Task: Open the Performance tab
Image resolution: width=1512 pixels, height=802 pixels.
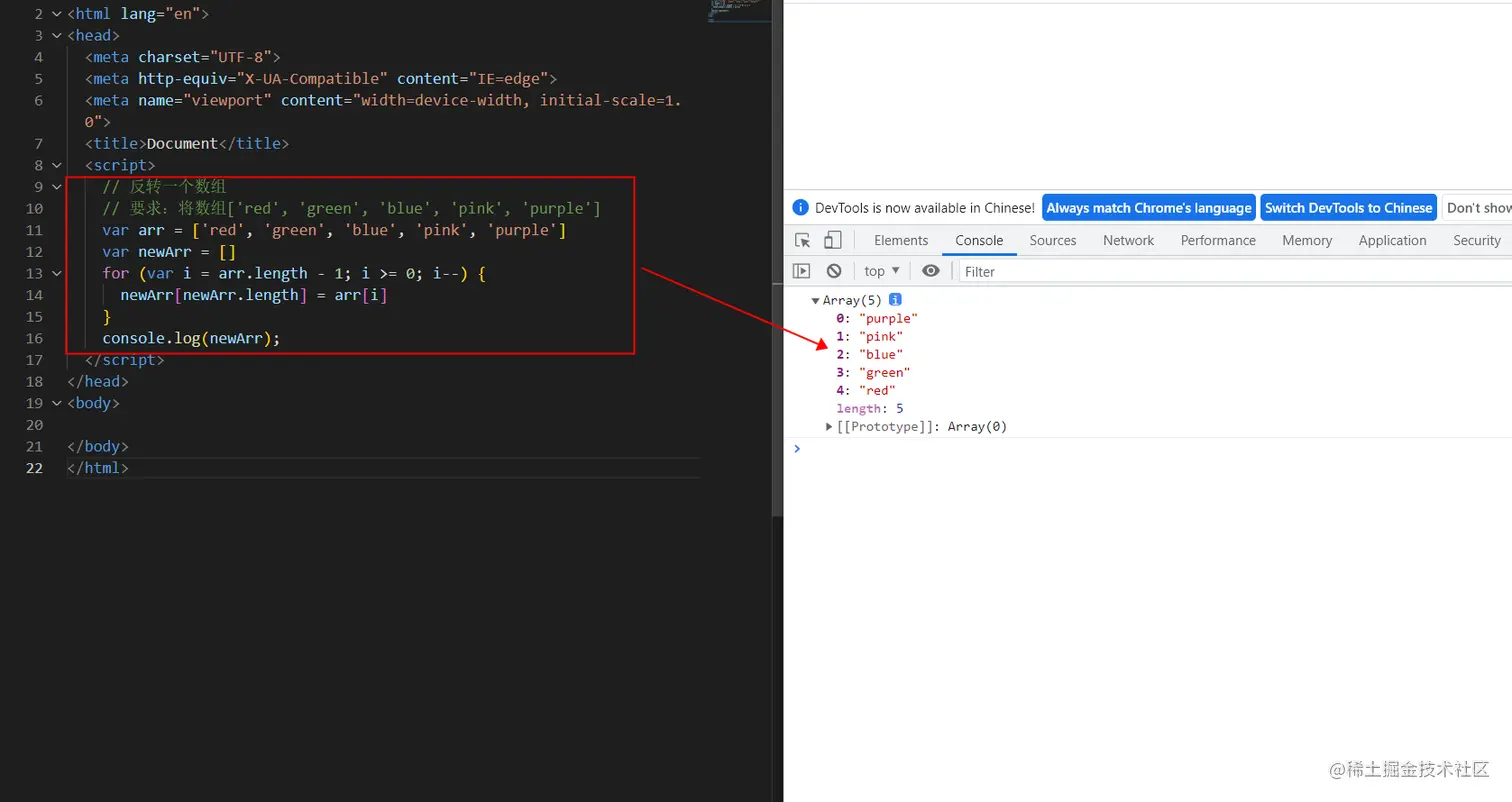Action: click(1219, 240)
